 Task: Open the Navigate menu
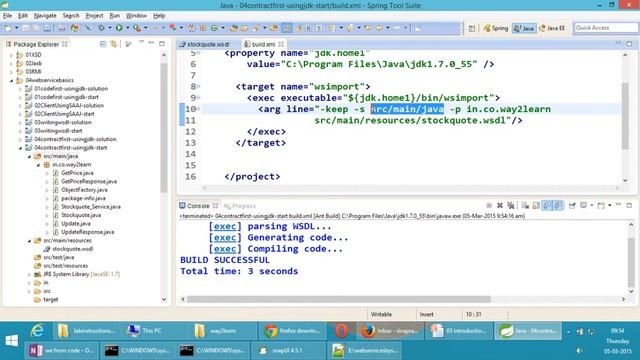point(45,16)
